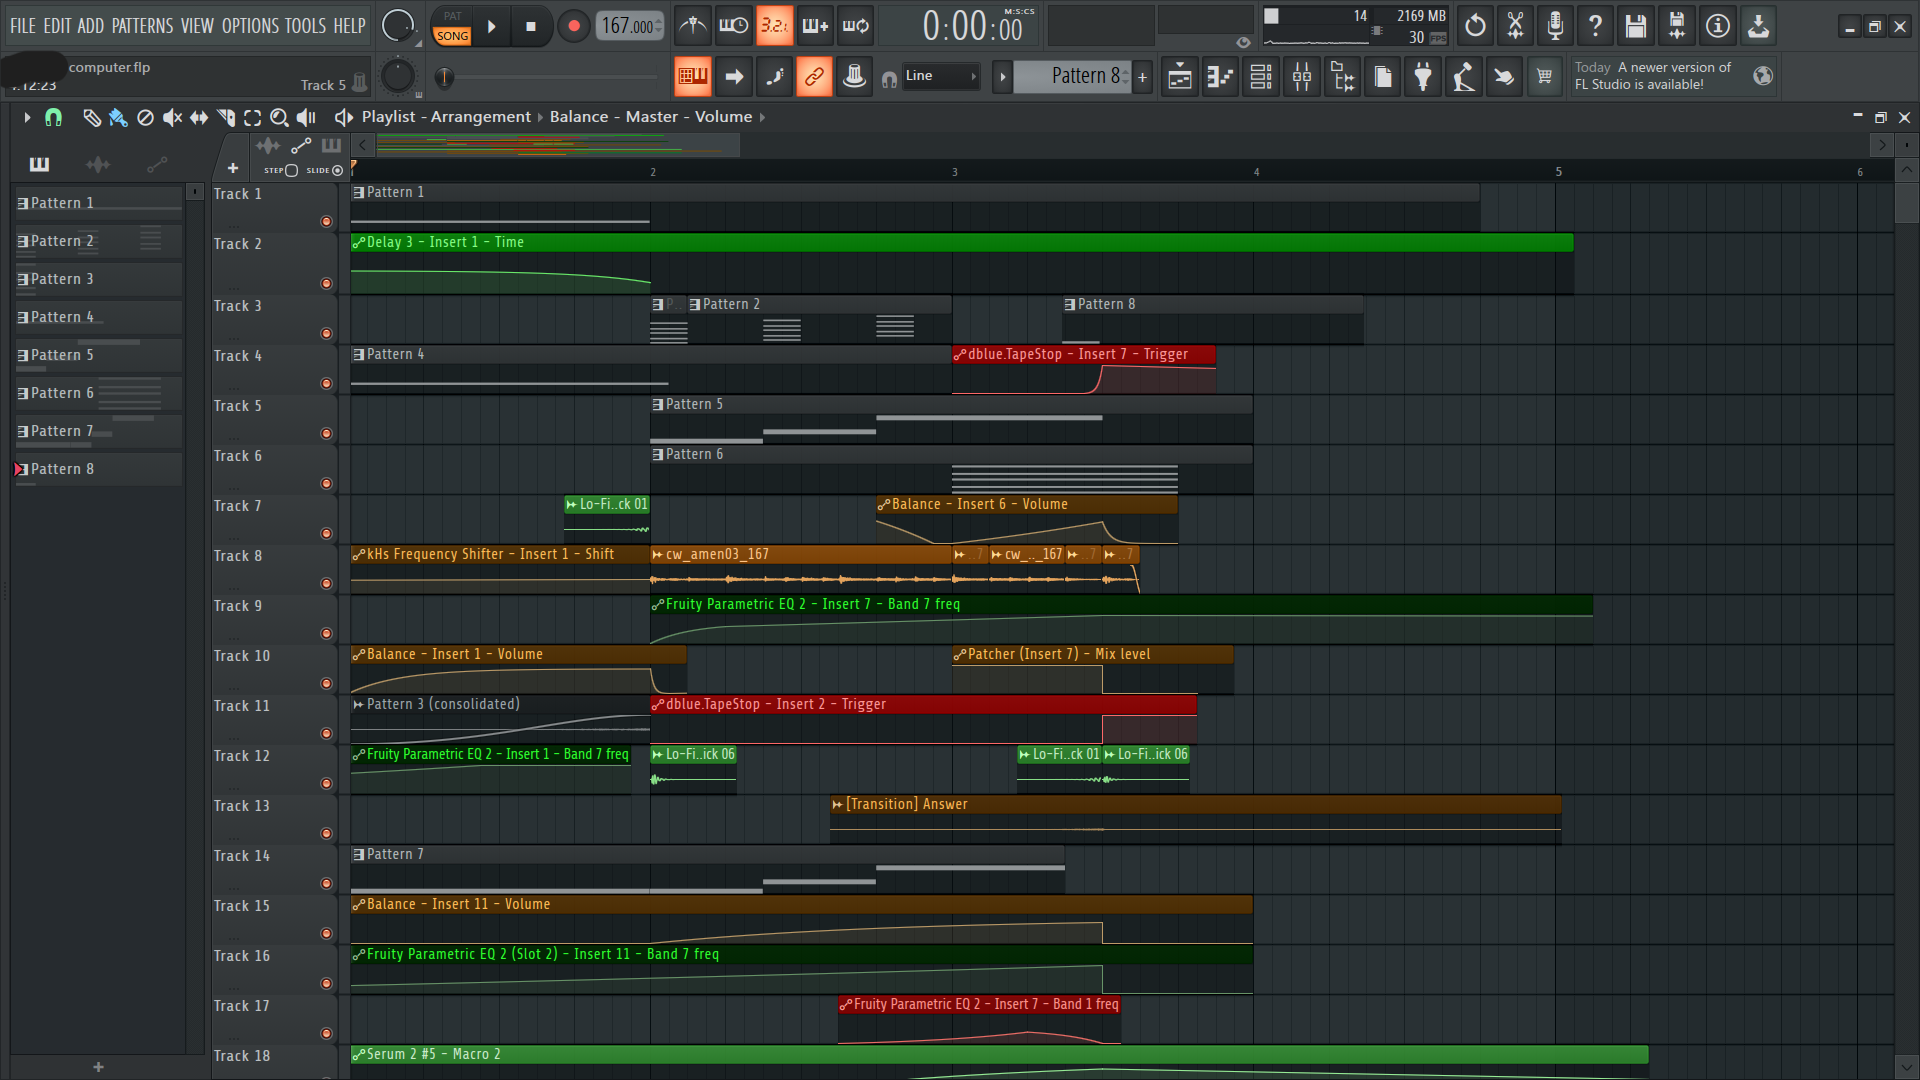Select the Draw pencil tool
This screenshot has width=1920, height=1080.
click(91, 118)
